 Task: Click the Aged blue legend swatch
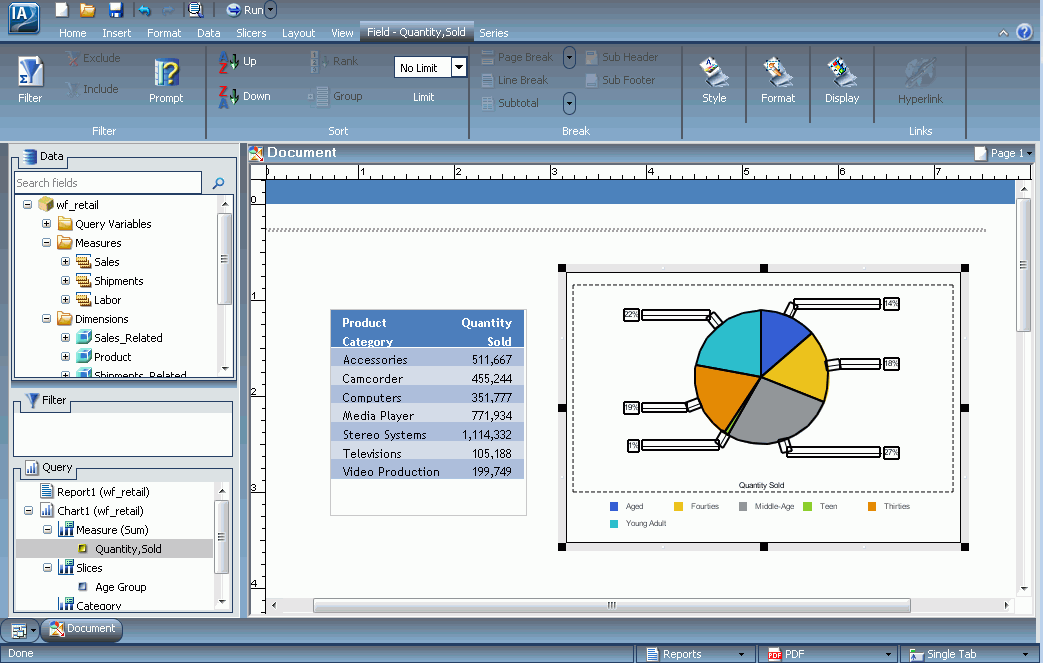point(614,507)
